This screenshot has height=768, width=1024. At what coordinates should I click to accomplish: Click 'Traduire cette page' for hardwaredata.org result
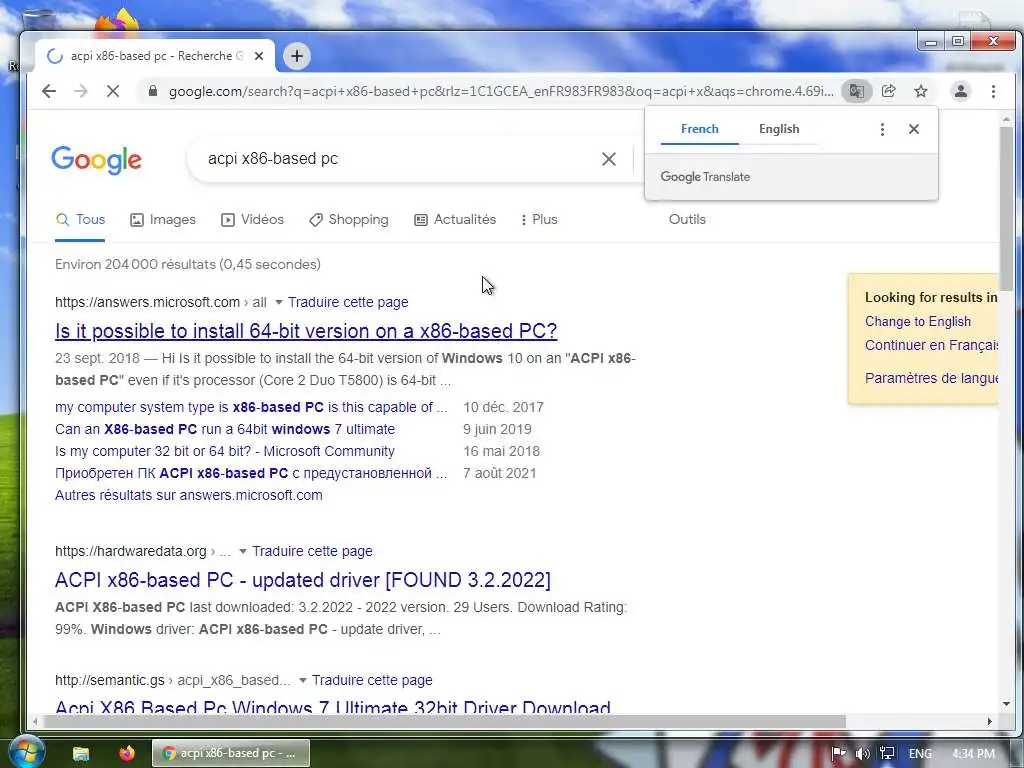312,551
